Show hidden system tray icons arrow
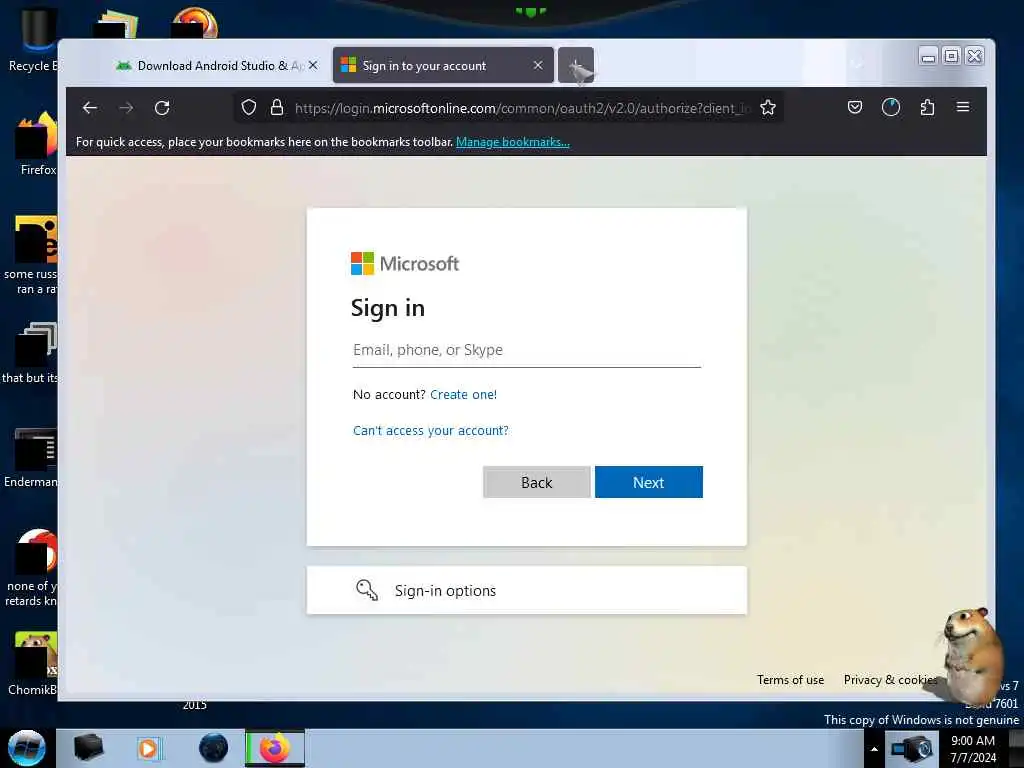 (x=874, y=749)
